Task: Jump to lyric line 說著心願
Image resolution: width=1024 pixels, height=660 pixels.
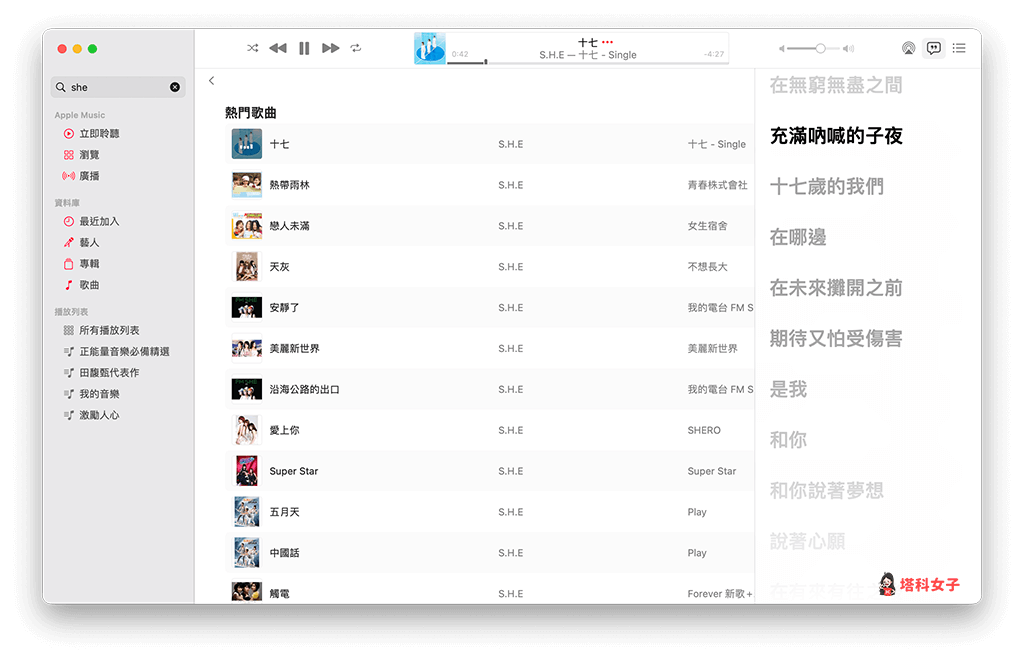Action: tap(807, 541)
